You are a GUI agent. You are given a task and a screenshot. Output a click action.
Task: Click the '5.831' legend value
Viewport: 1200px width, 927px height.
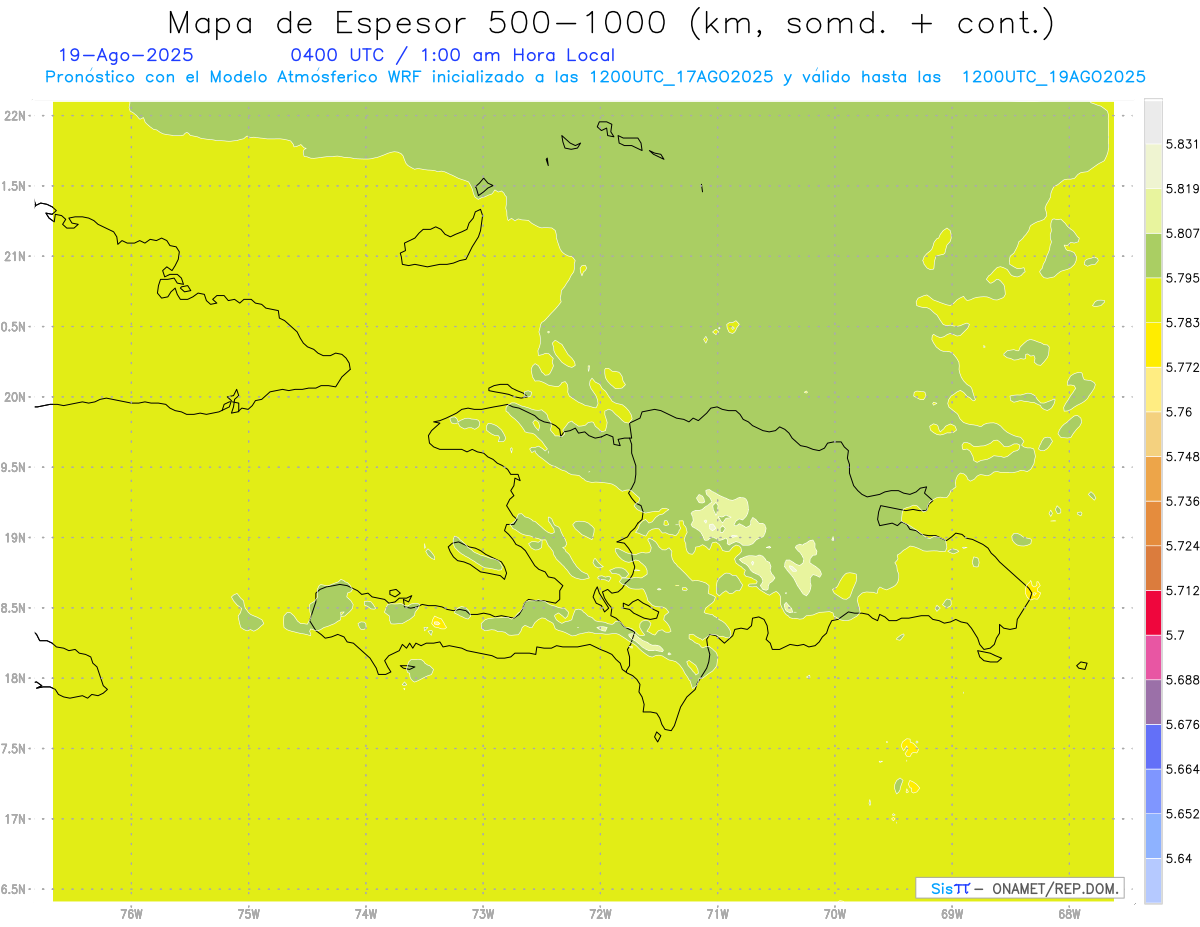tap(1182, 144)
